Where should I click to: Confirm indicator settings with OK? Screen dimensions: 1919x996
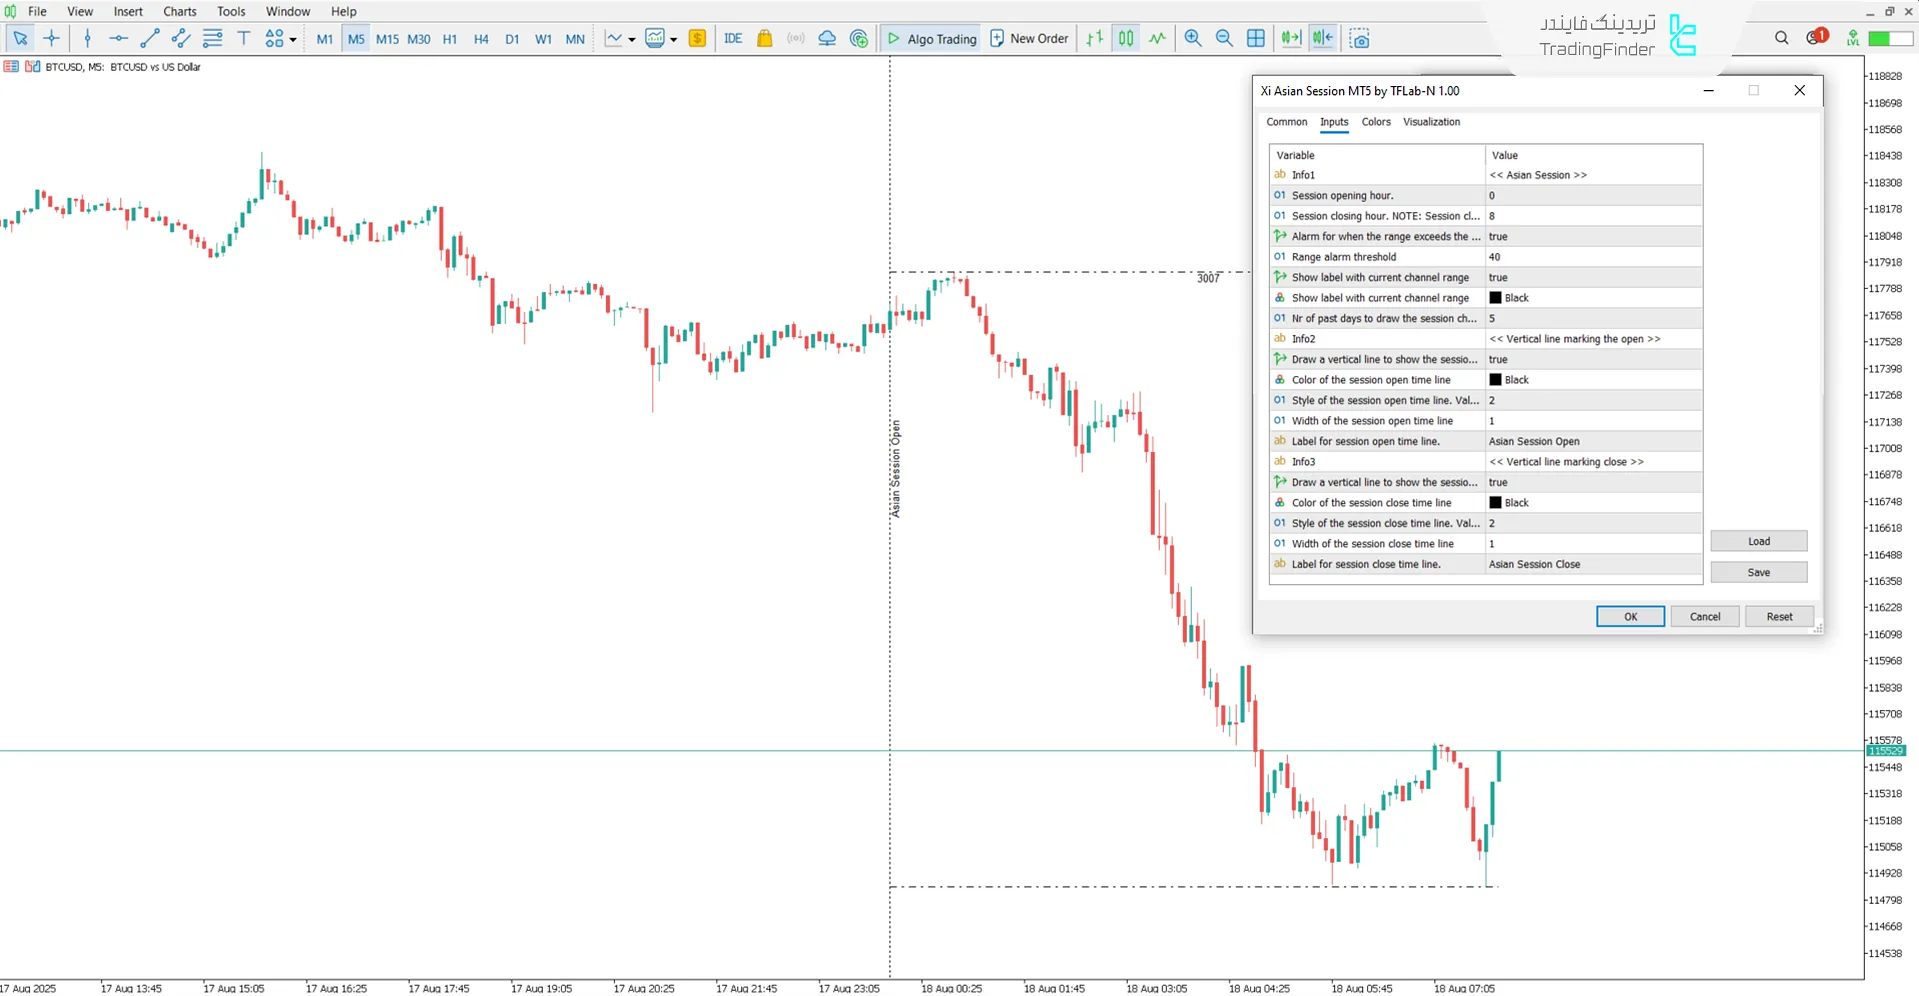pos(1630,617)
